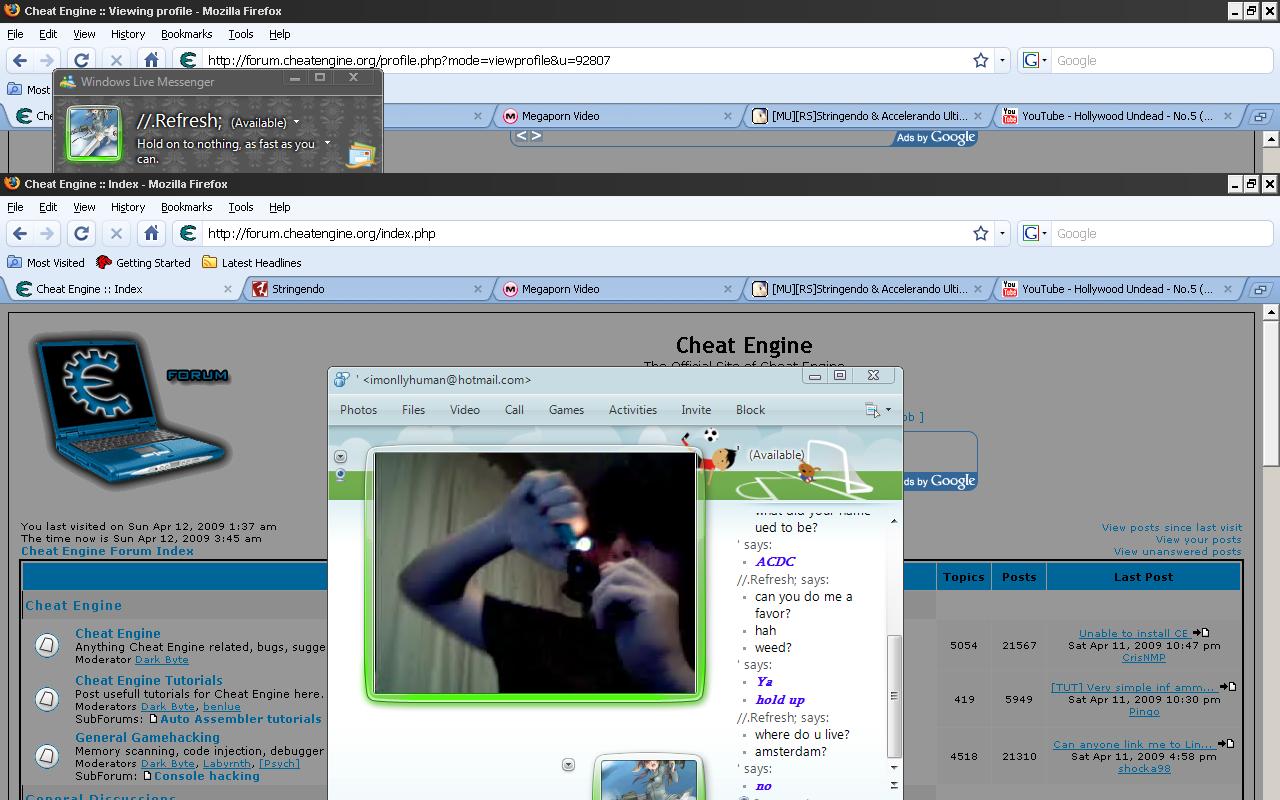Click the site icon beside the index.php URL
Viewport: 1280px width, 800px height.
pyautogui.click(x=187, y=233)
